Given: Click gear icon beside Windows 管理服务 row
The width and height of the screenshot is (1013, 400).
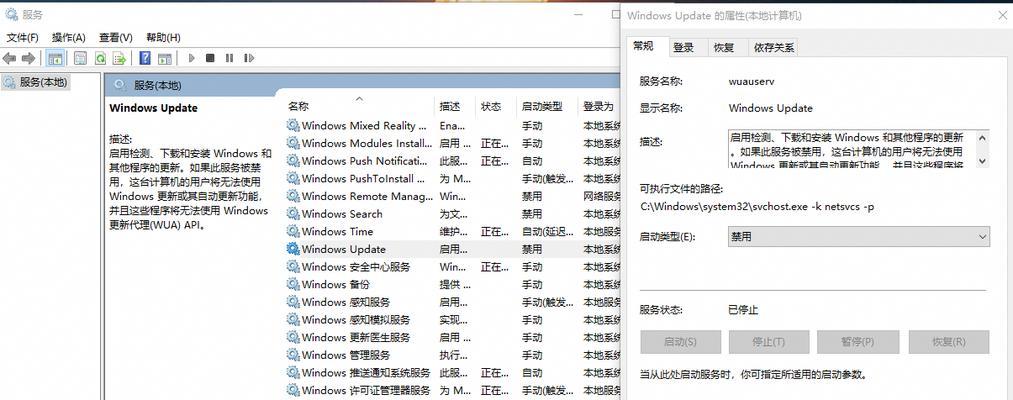Looking at the screenshot, I should [x=293, y=355].
